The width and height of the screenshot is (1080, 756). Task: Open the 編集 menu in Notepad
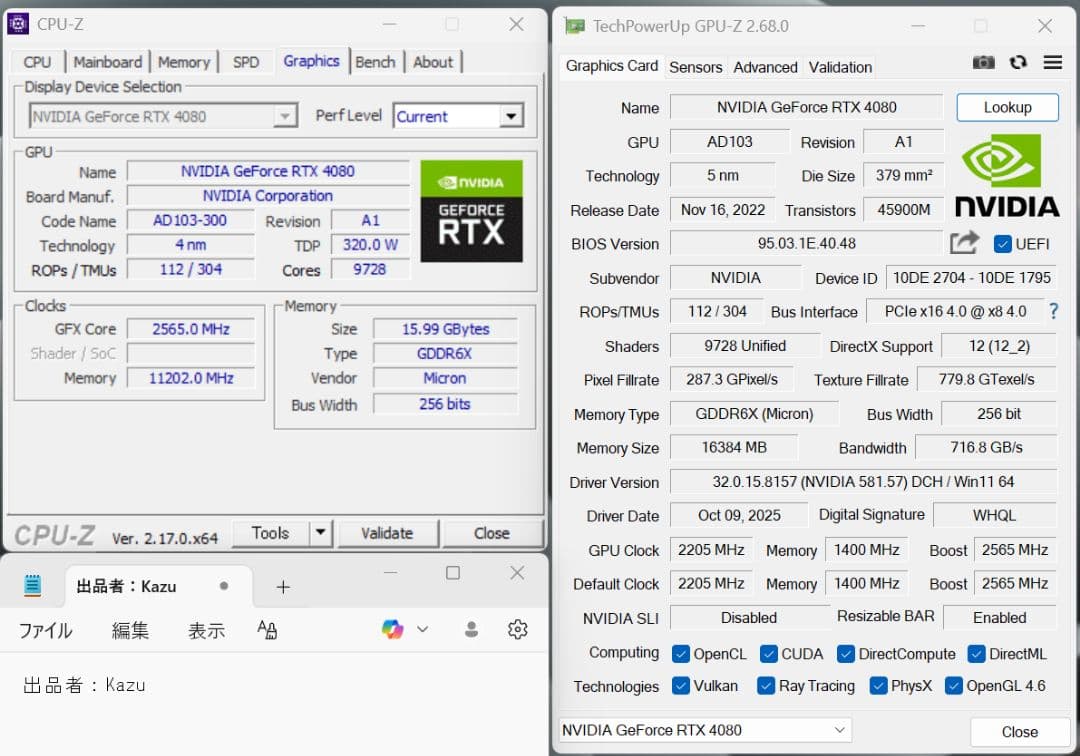[x=129, y=630]
